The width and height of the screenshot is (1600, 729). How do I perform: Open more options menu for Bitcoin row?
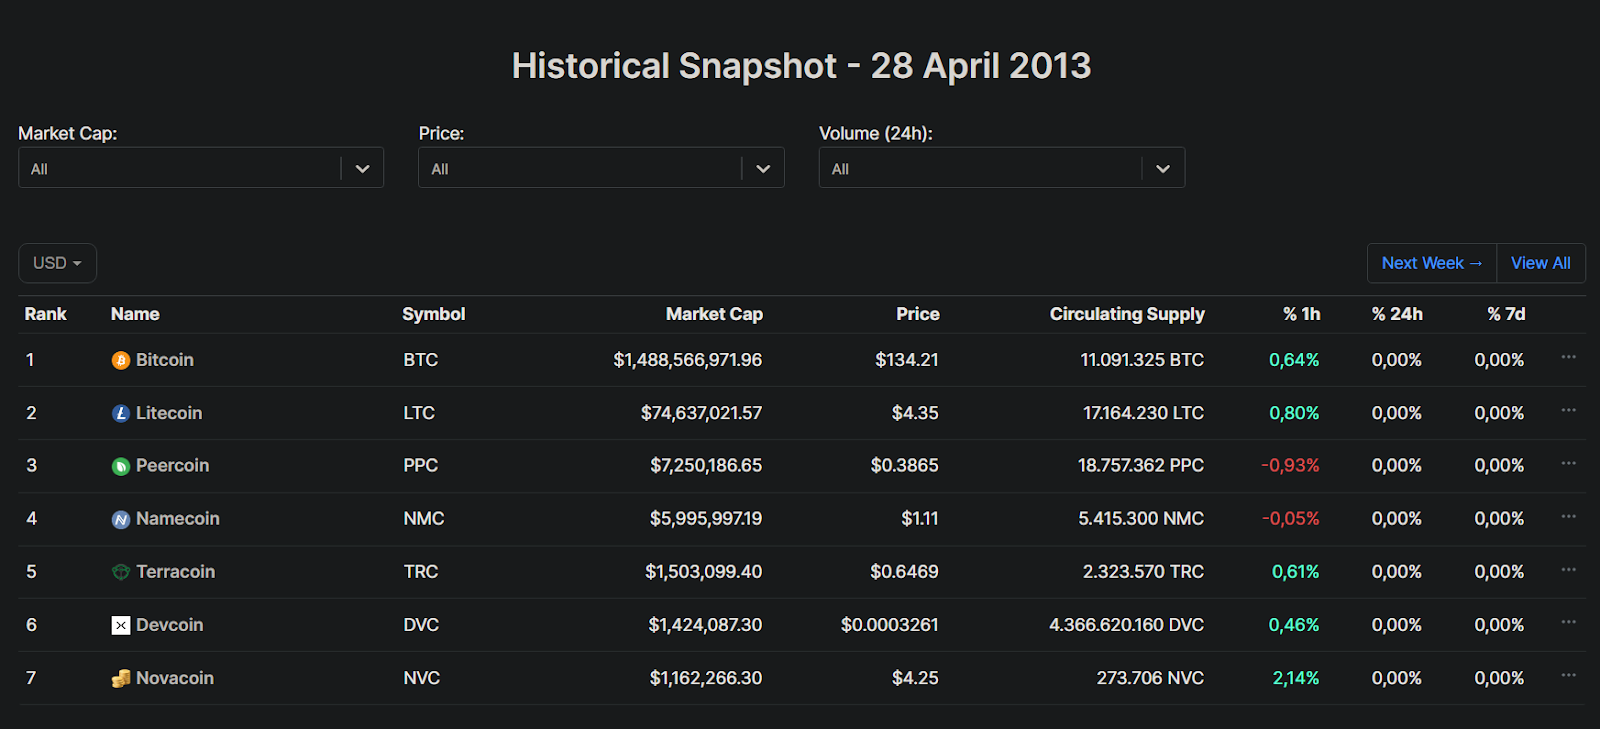[1568, 357]
